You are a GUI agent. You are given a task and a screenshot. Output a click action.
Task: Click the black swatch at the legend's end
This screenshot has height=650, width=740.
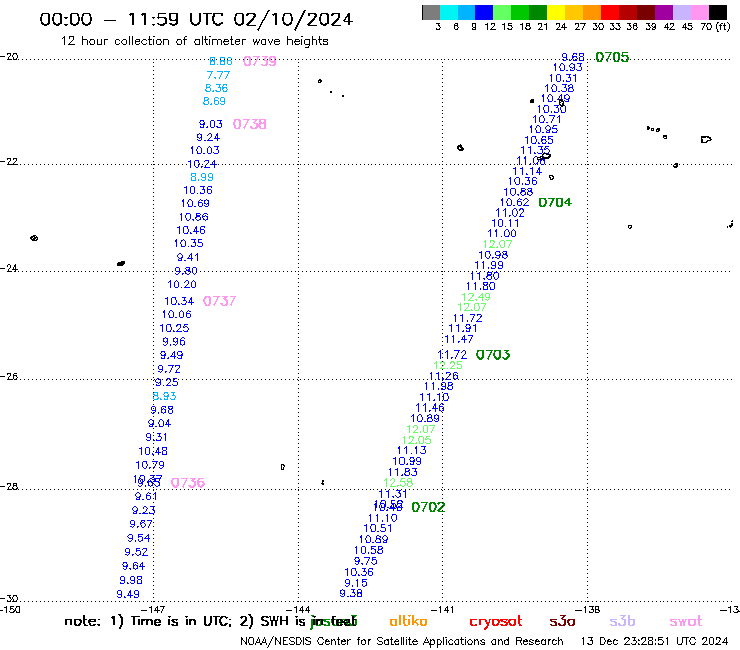pos(717,12)
